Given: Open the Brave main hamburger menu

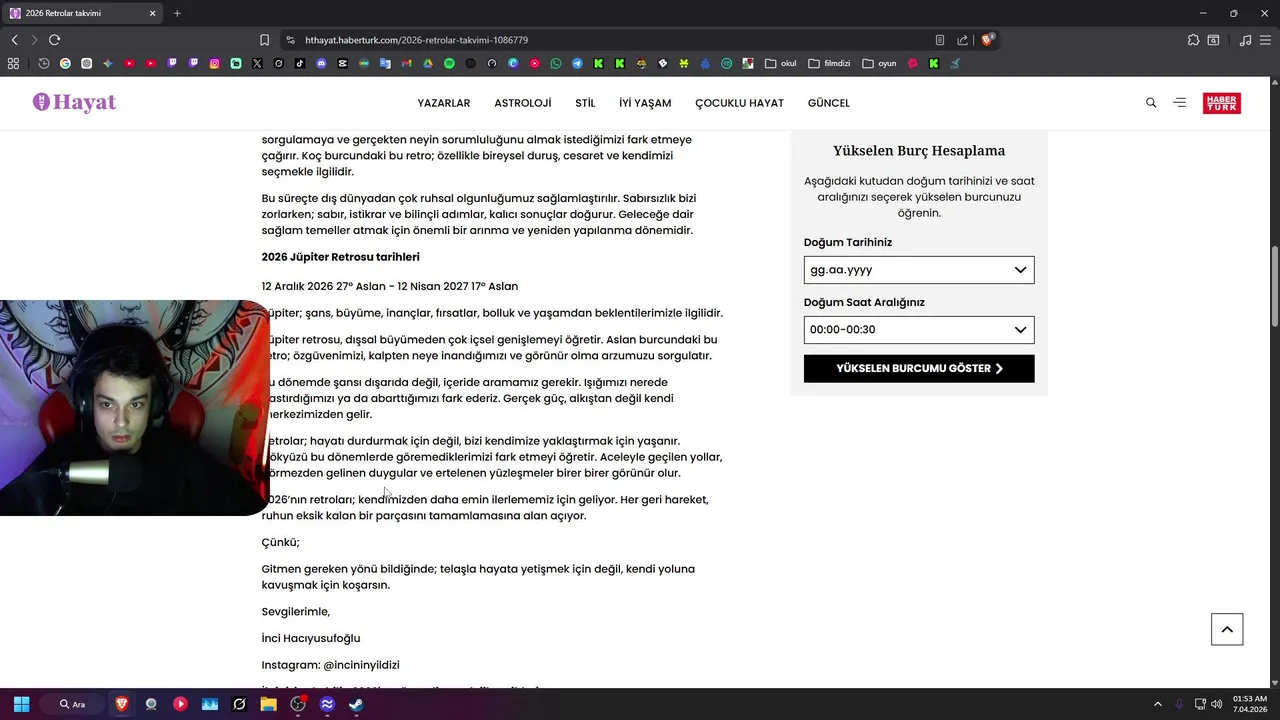Looking at the screenshot, I should (1266, 40).
